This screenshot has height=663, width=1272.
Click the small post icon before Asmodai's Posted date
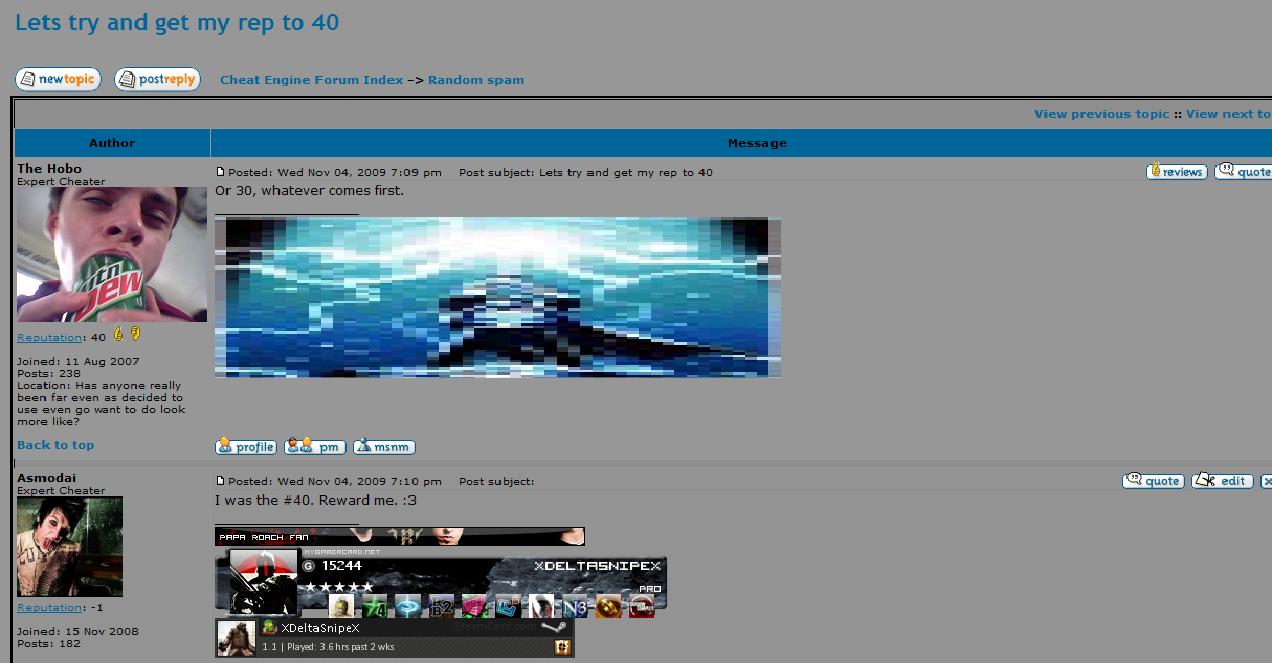click(221, 481)
